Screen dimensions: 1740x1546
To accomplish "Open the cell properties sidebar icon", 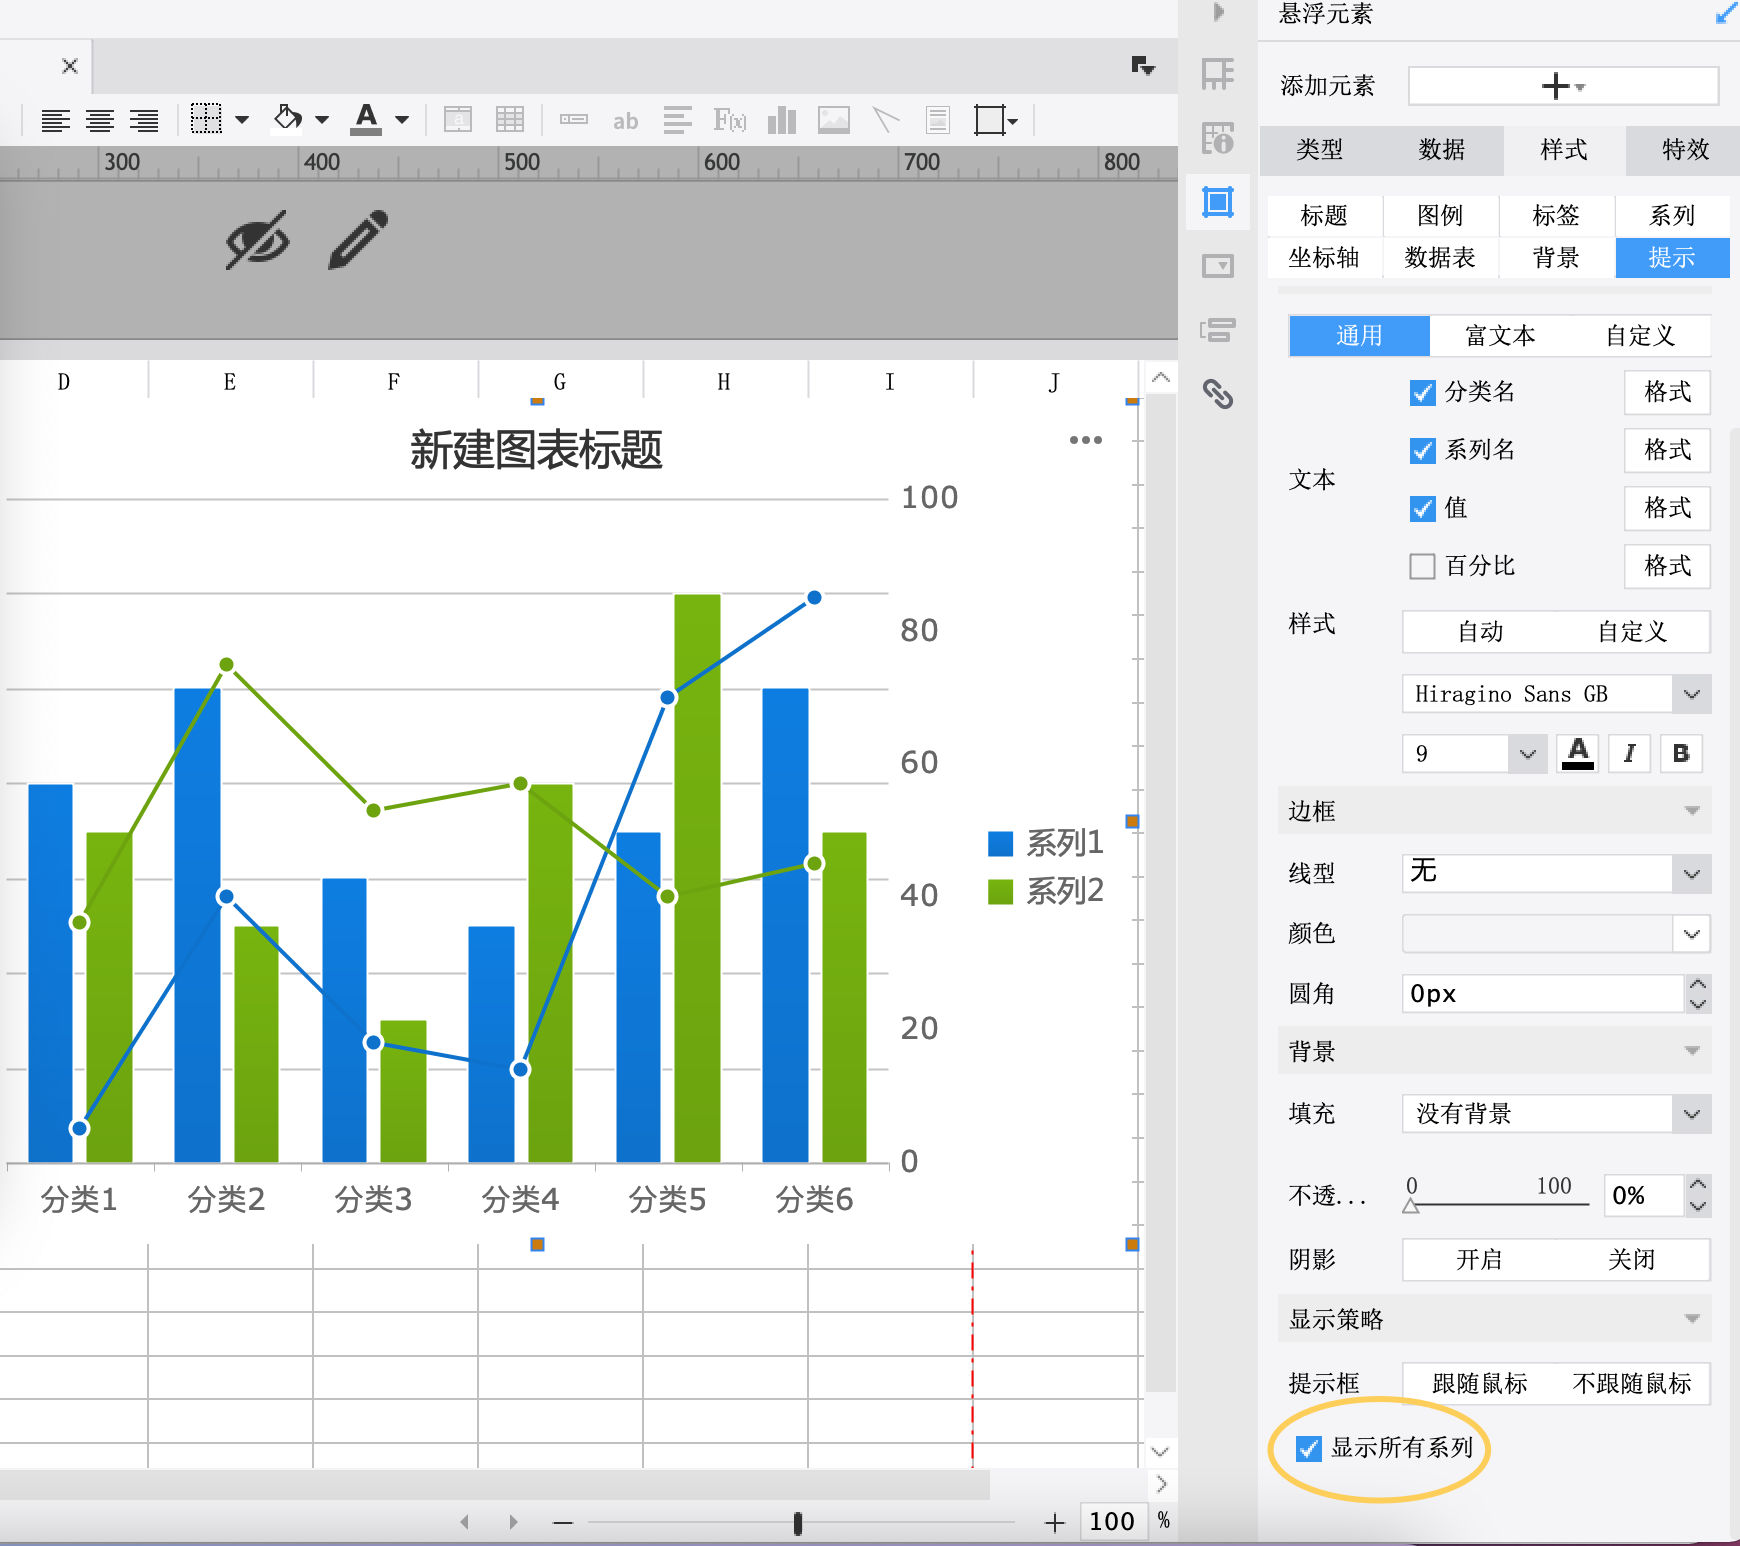I will coord(1218,74).
